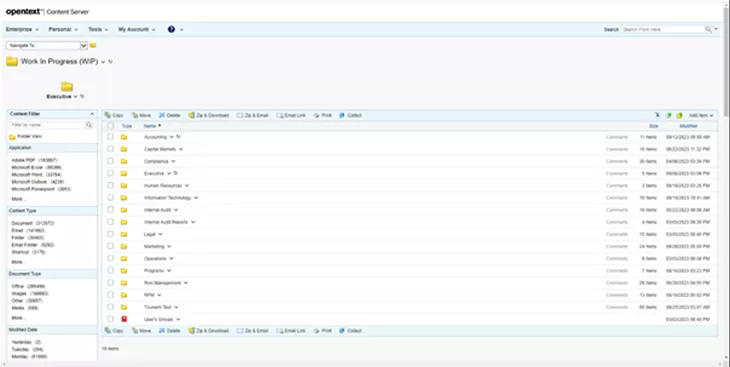Open the Accounting row function menu arrow
730x367 pixels.
tap(171, 137)
